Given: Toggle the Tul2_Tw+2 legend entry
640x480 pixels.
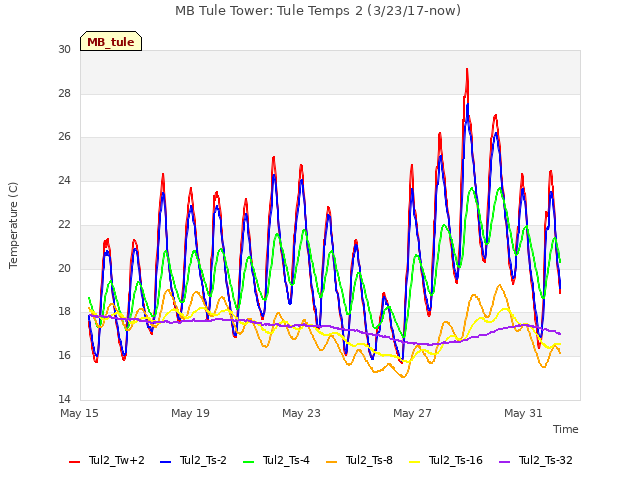Looking at the screenshot, I should pyautogui.click(x=107, y=461).
